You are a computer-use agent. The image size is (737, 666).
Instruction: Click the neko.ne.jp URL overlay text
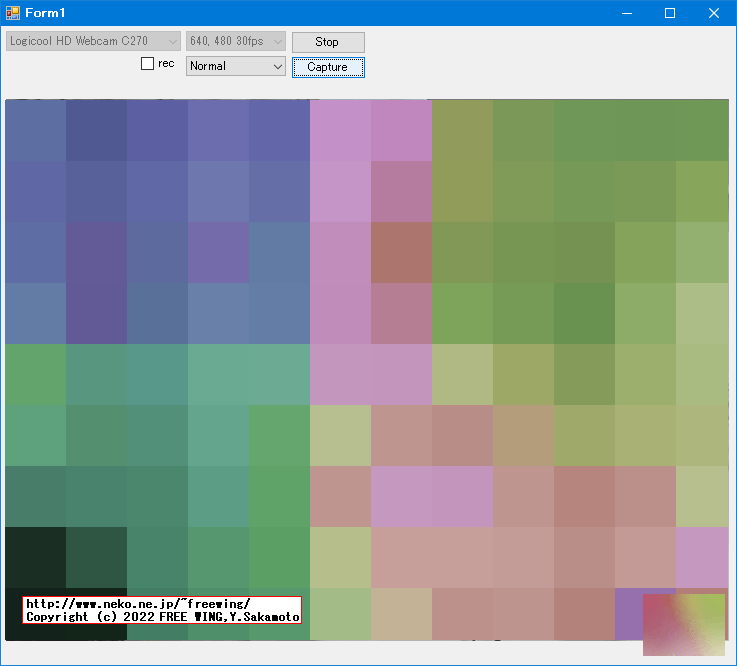coord(138,604)
